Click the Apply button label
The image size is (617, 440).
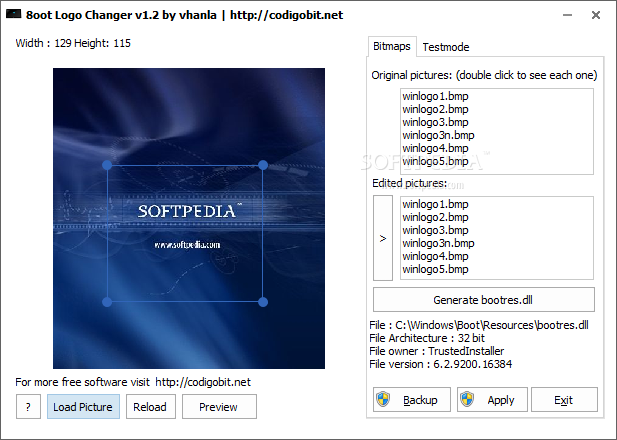point(501,400)
